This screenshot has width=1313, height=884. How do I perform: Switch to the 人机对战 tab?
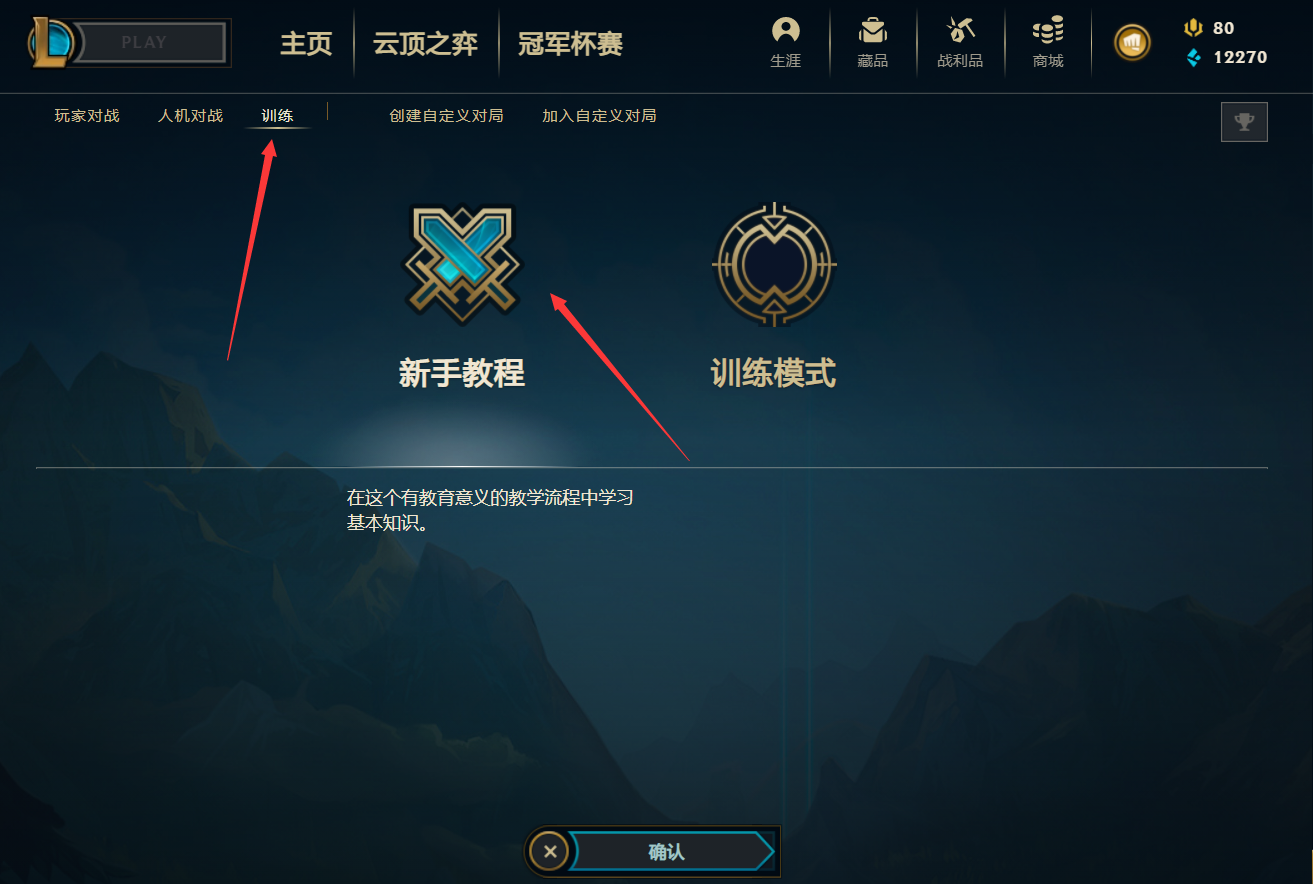(x=190, y=116)
